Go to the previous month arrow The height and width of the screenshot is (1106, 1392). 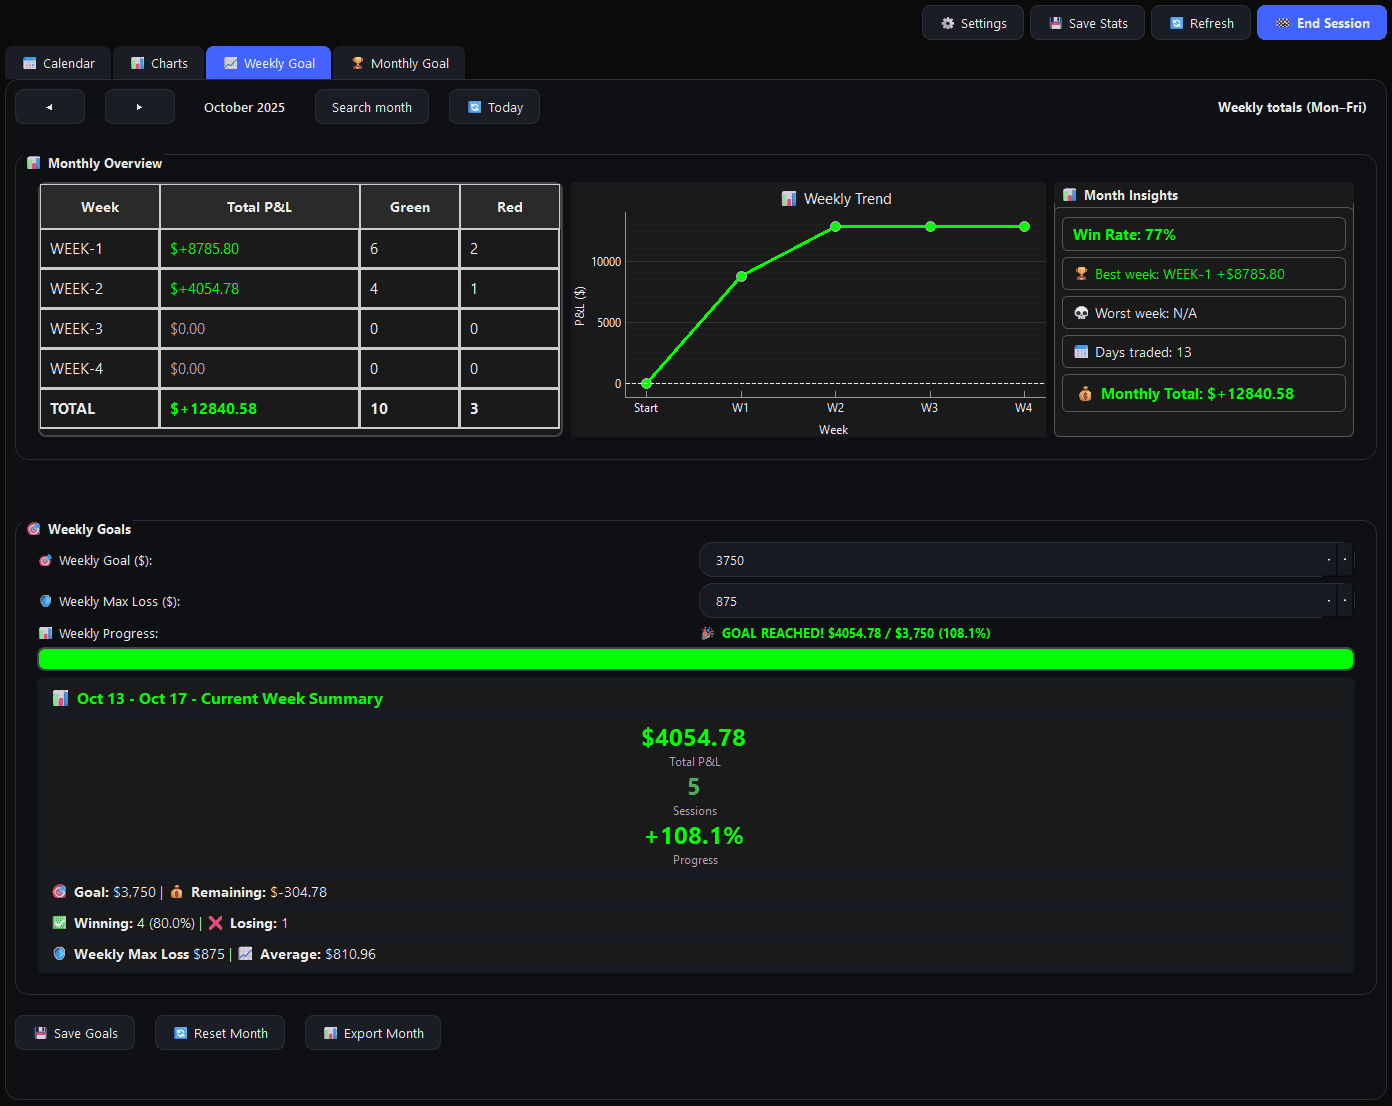tap(50, 107)
